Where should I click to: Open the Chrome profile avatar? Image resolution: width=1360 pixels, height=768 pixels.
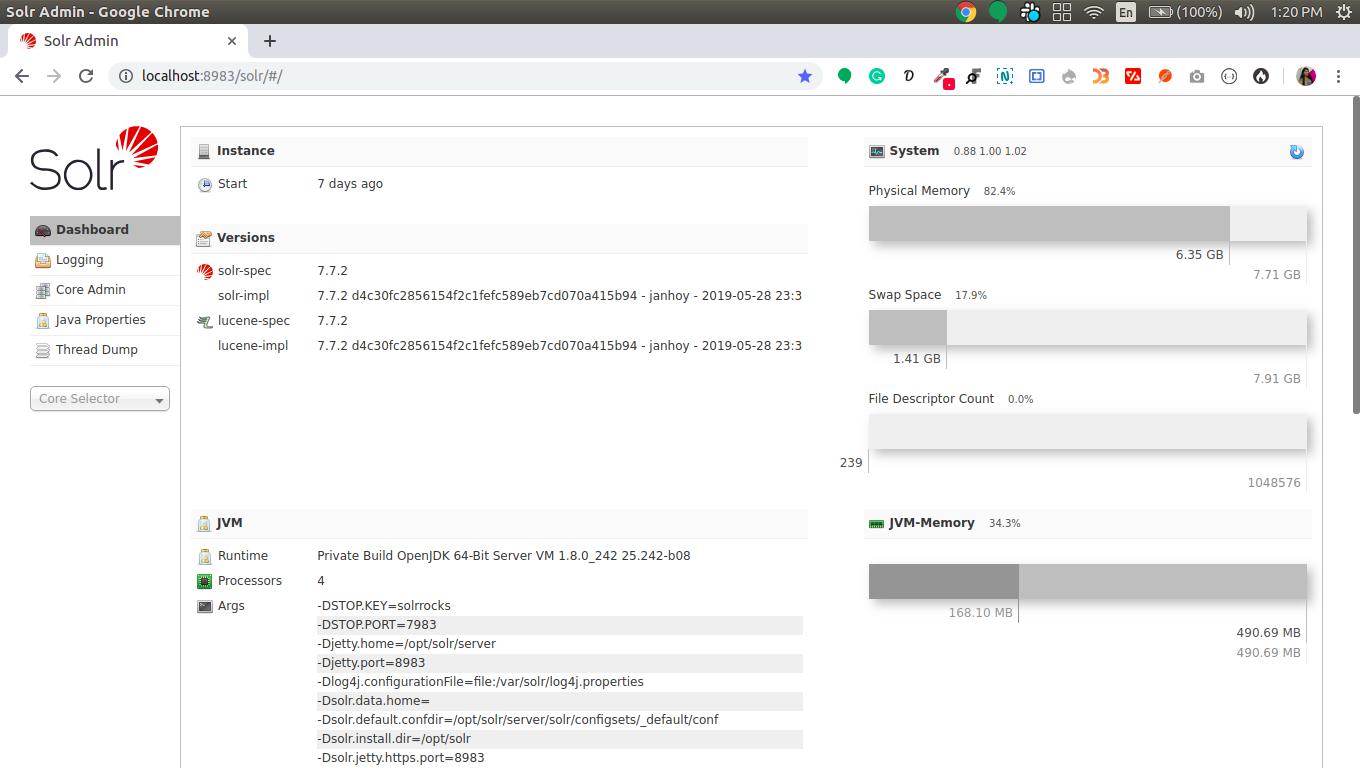coord(1306,75)
